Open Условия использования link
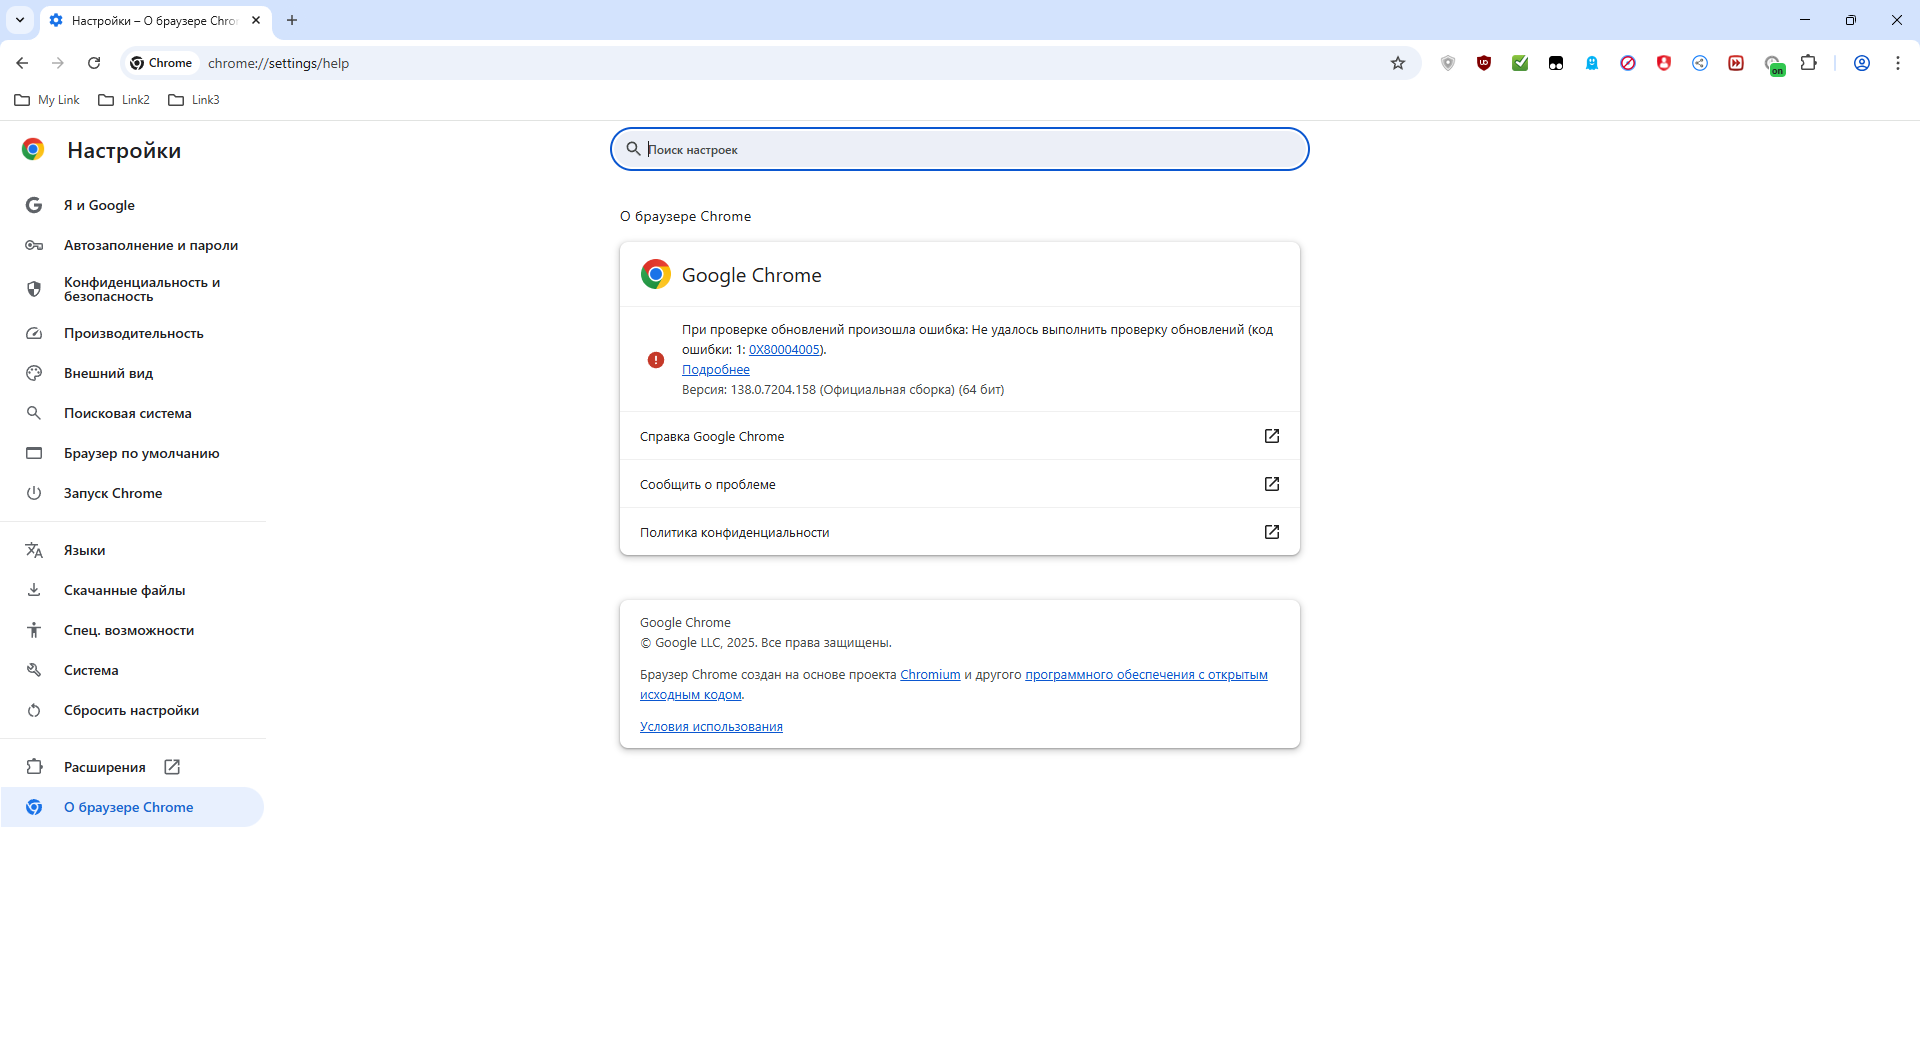 click(x=711, y=727)
